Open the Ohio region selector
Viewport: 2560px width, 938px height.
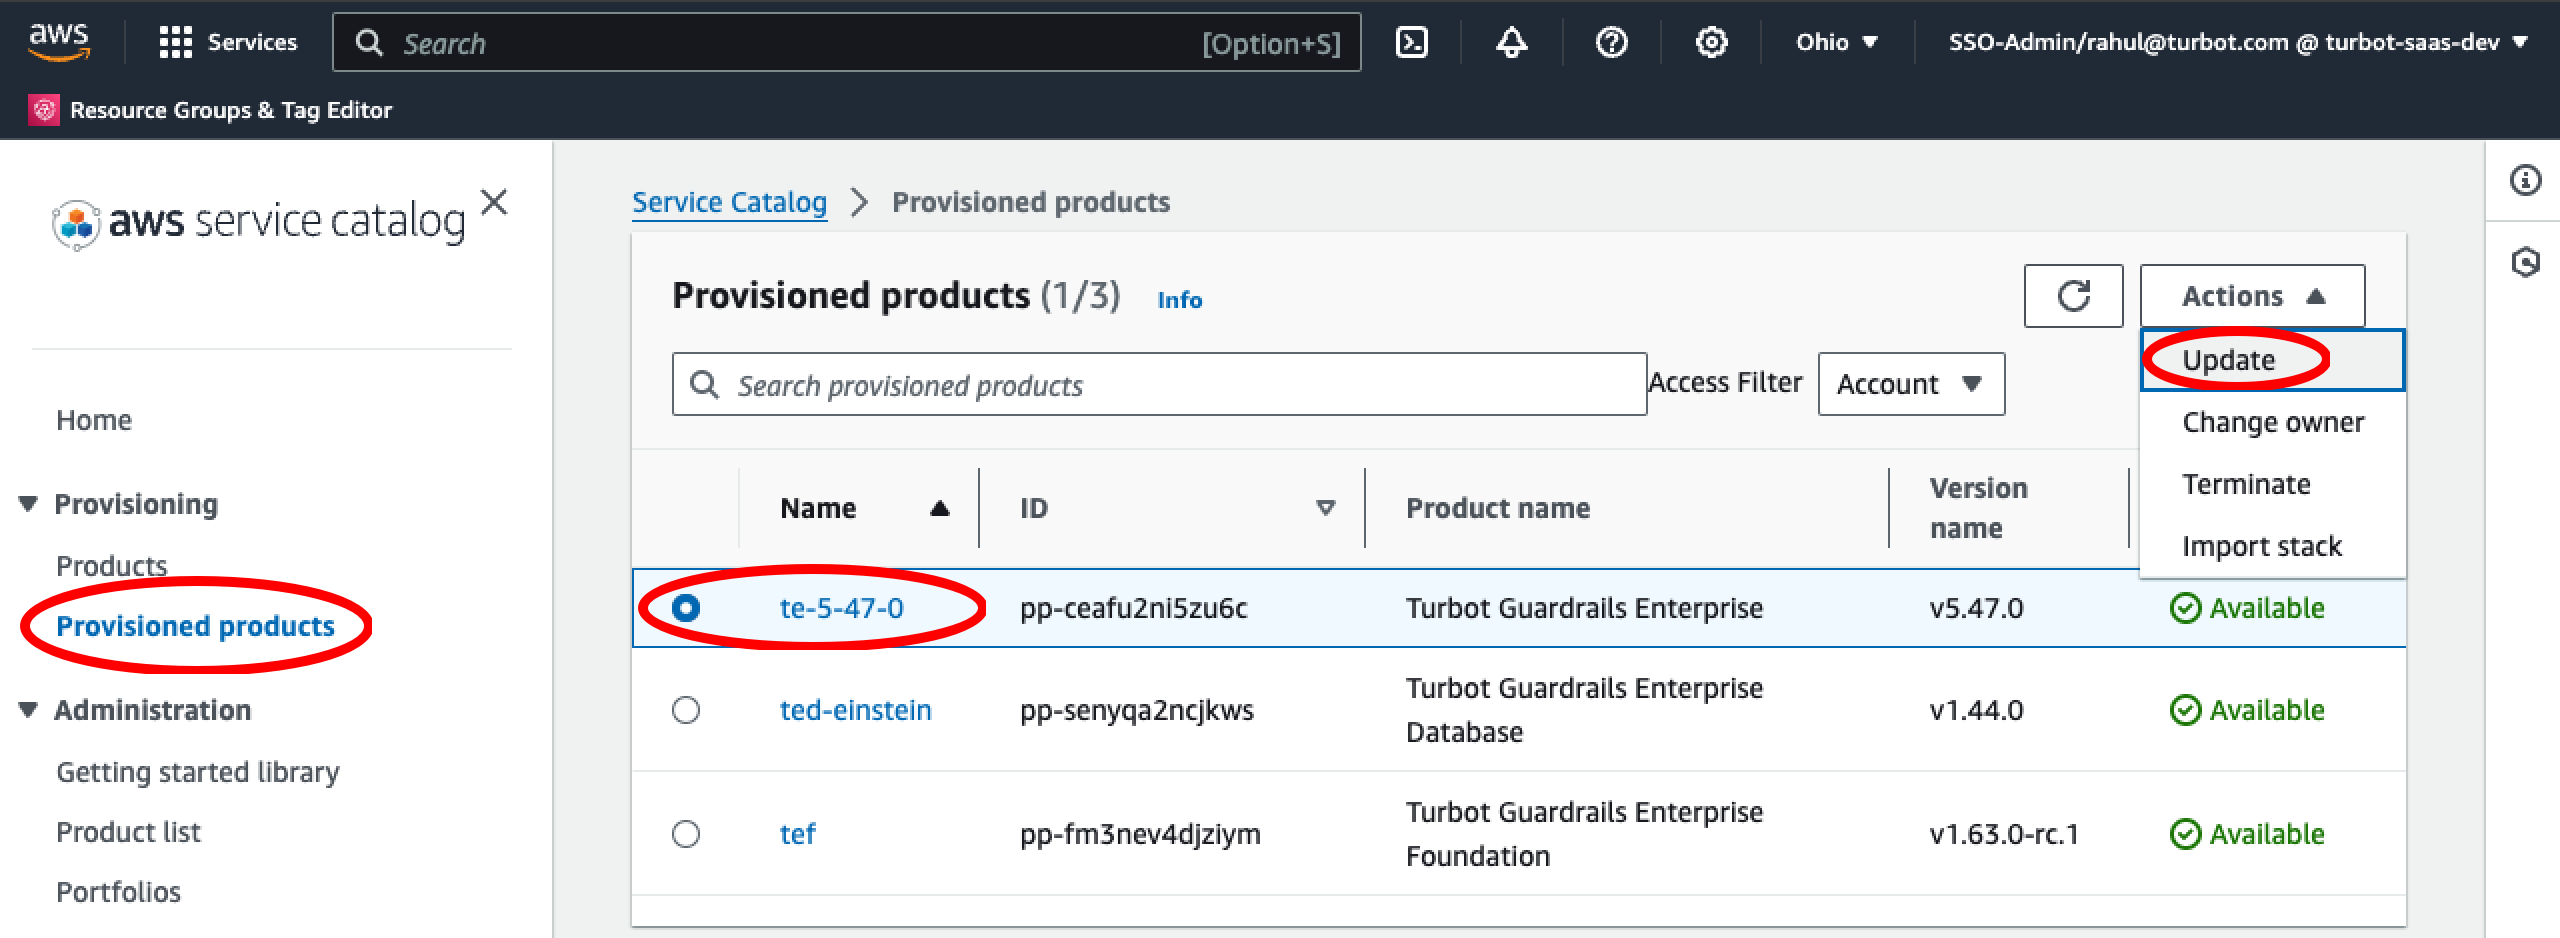(x=1836, y=42)
